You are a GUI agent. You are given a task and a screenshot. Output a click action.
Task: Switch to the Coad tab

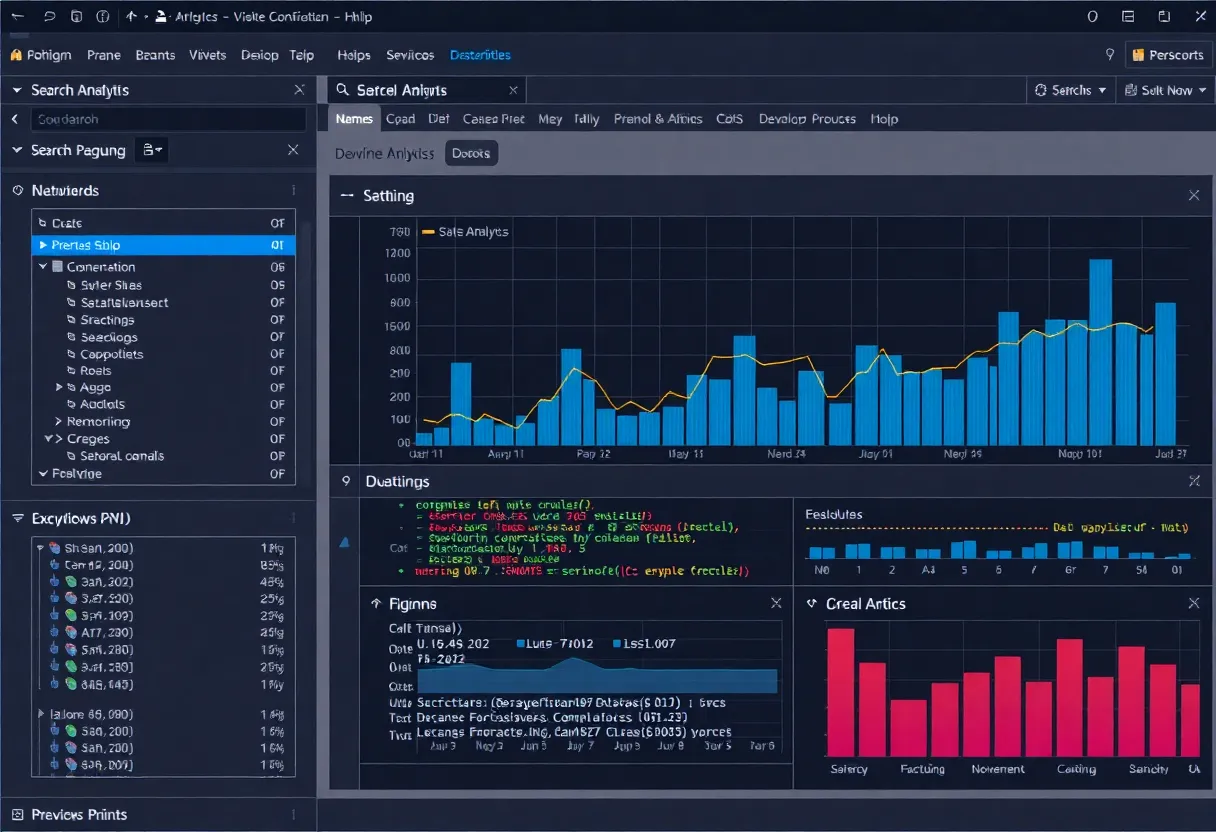[x=400, y=118]
